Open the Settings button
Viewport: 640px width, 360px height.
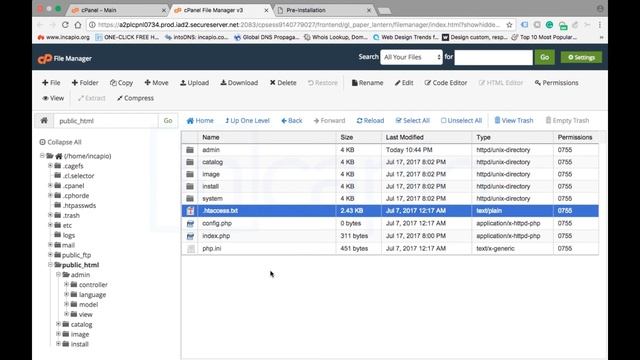[x=581, y=58]
